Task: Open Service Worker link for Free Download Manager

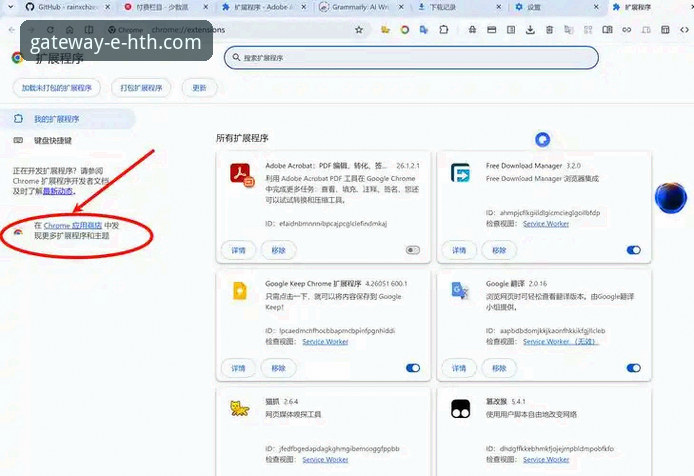Action: pyautogui.click(x=546, y=224)
